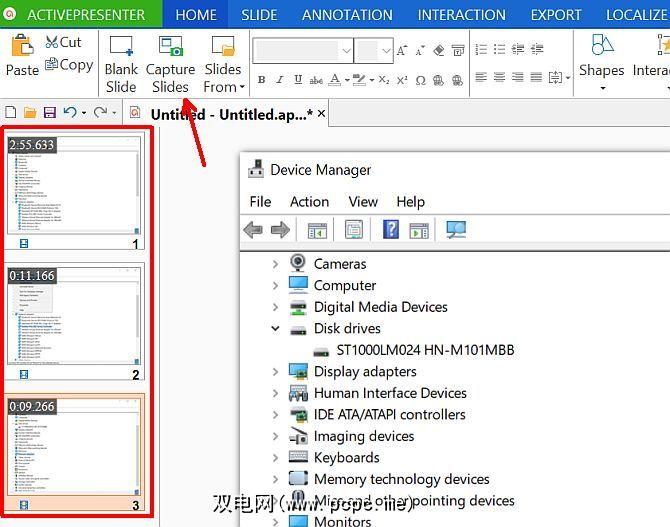
Task: Open the ACTIVEPRESENTER application menu
Action: (81, 14)
